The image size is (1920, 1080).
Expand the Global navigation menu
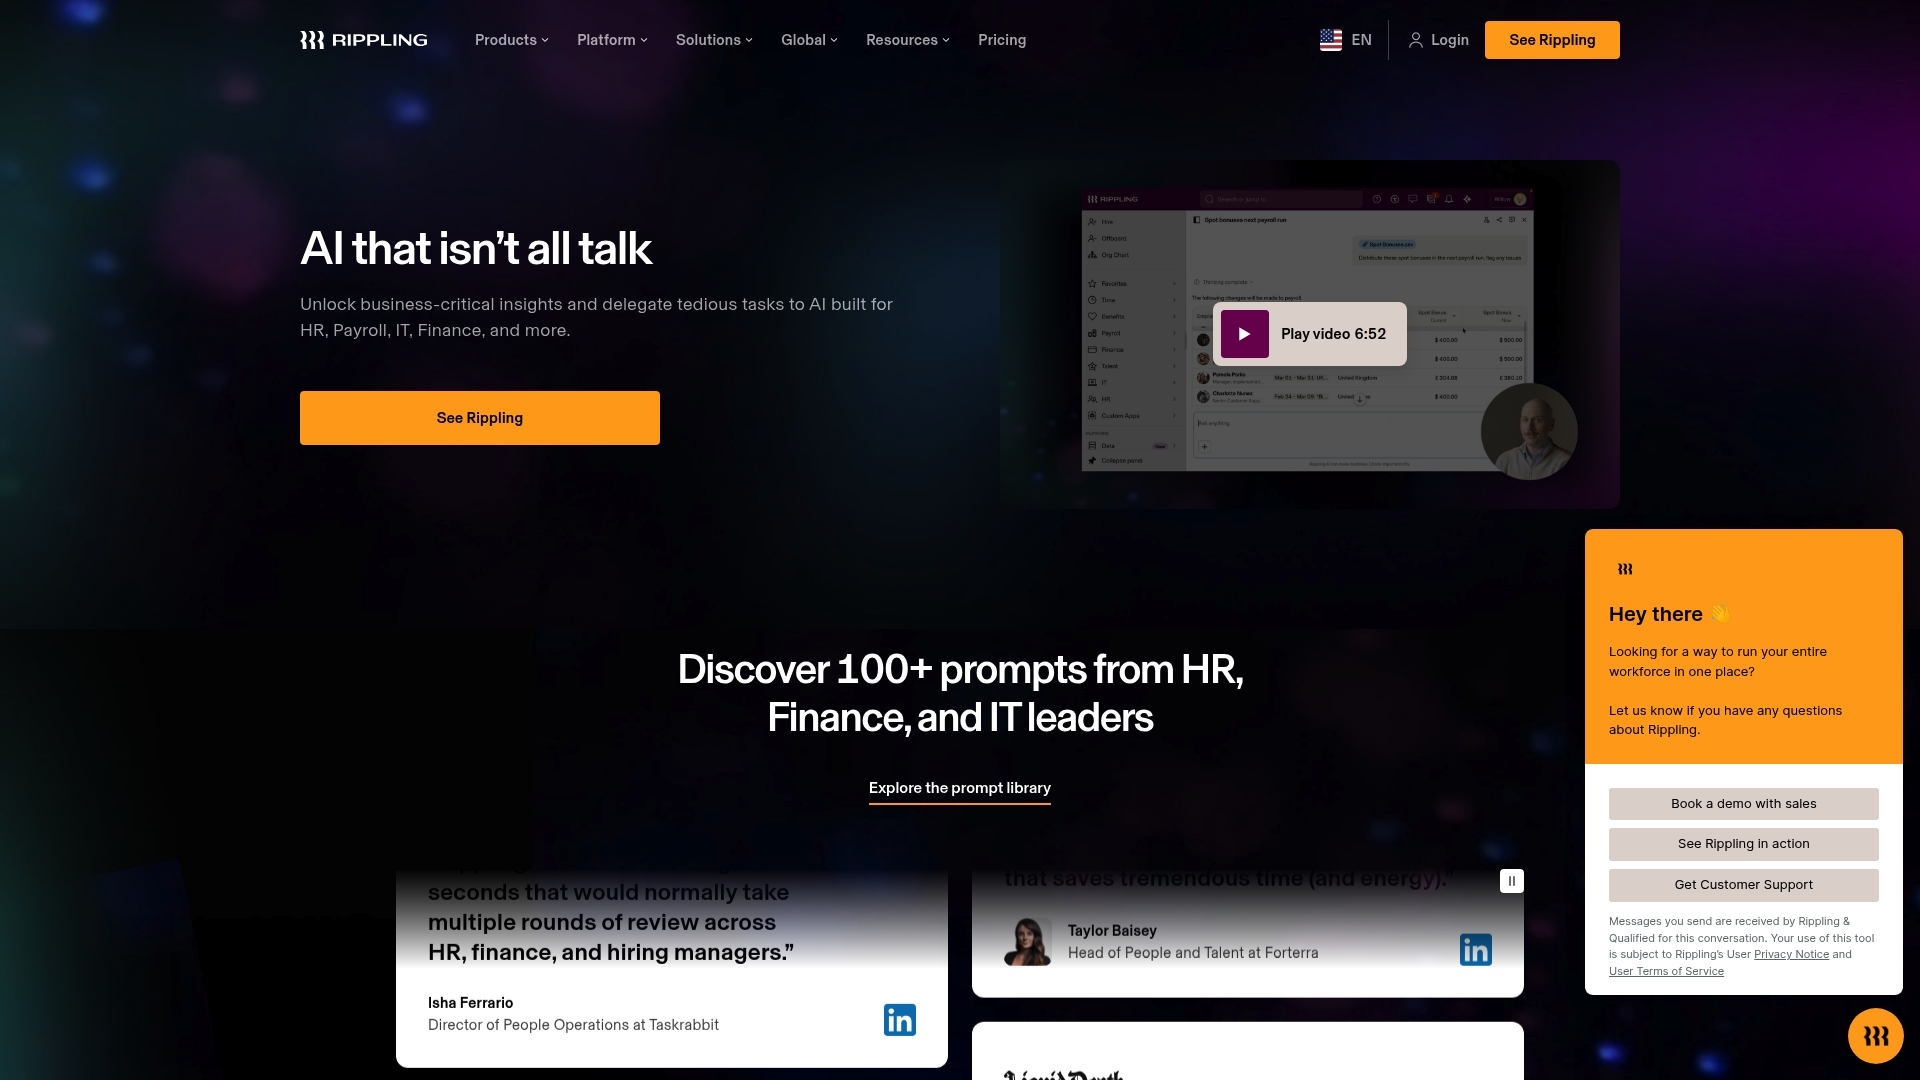[x=809, y=40]
